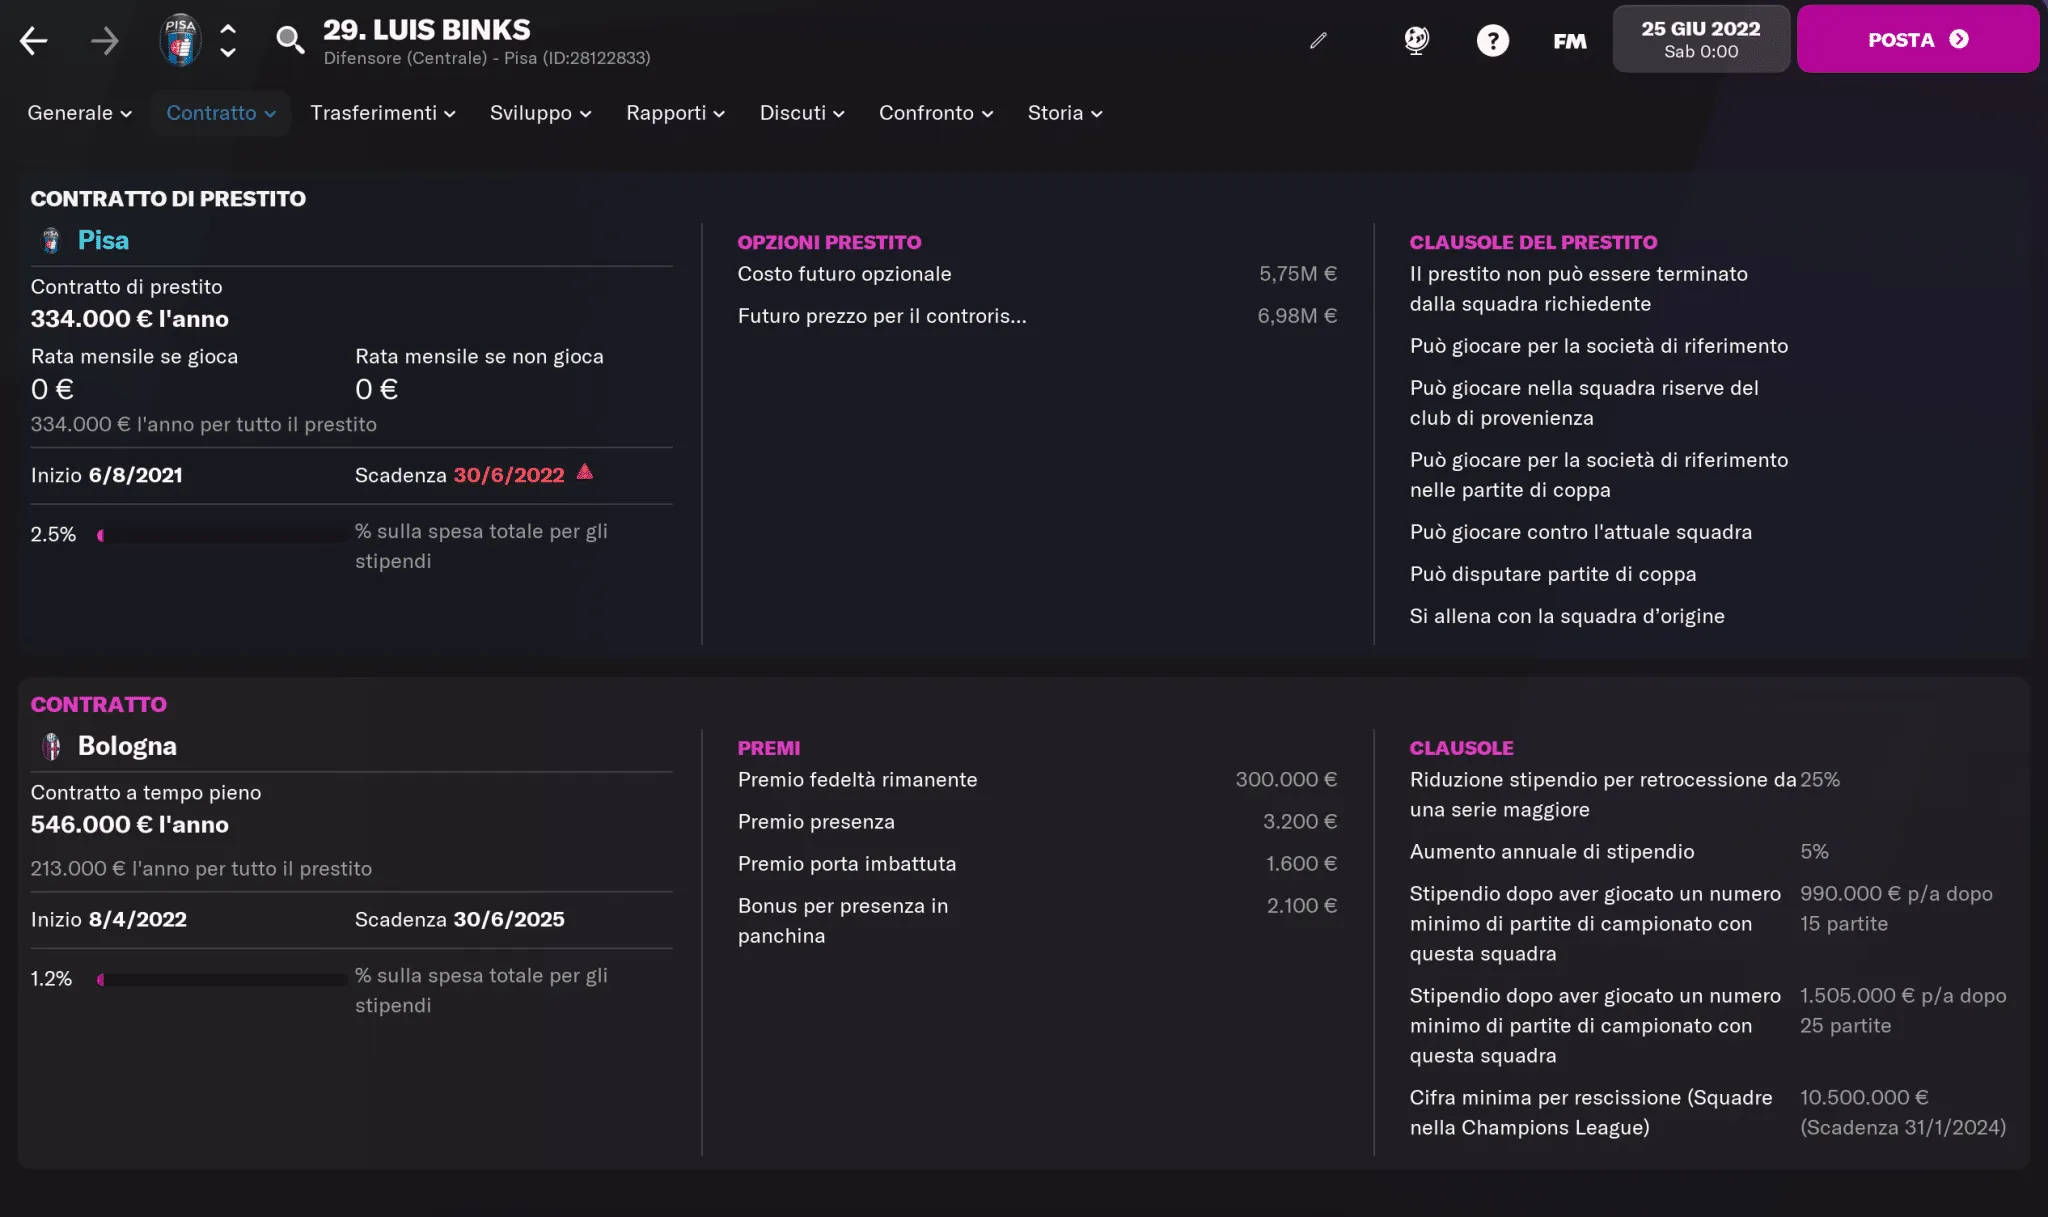Click the small Bologna club crest

point(51,746)
